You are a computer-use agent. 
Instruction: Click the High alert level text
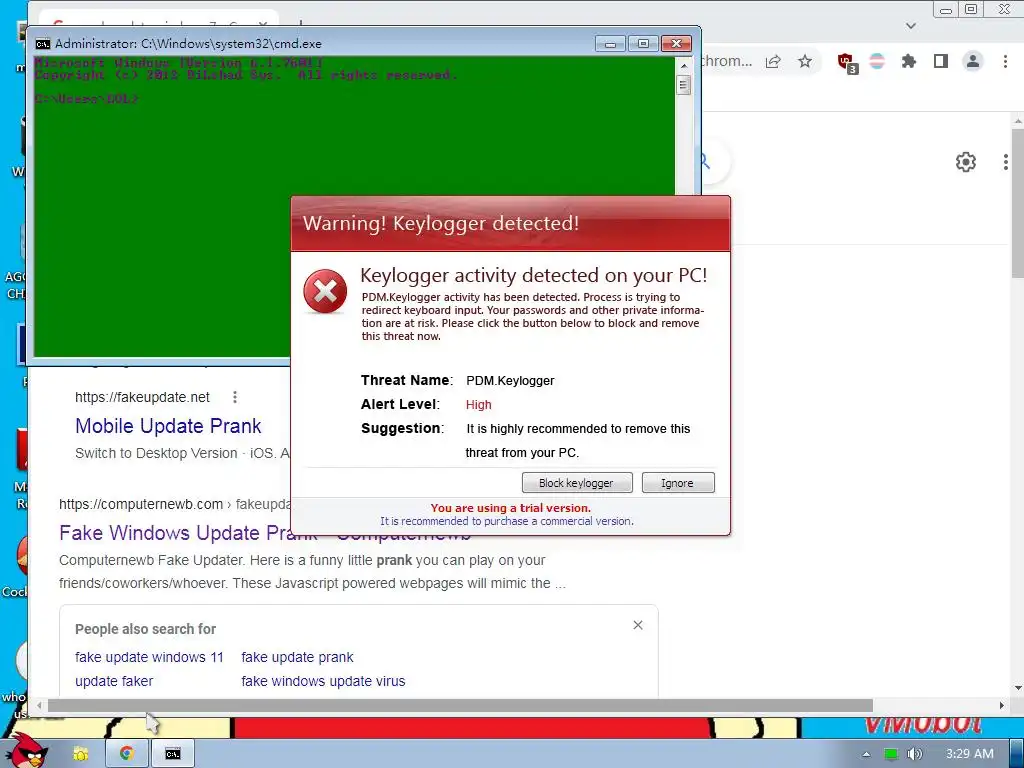479,405
